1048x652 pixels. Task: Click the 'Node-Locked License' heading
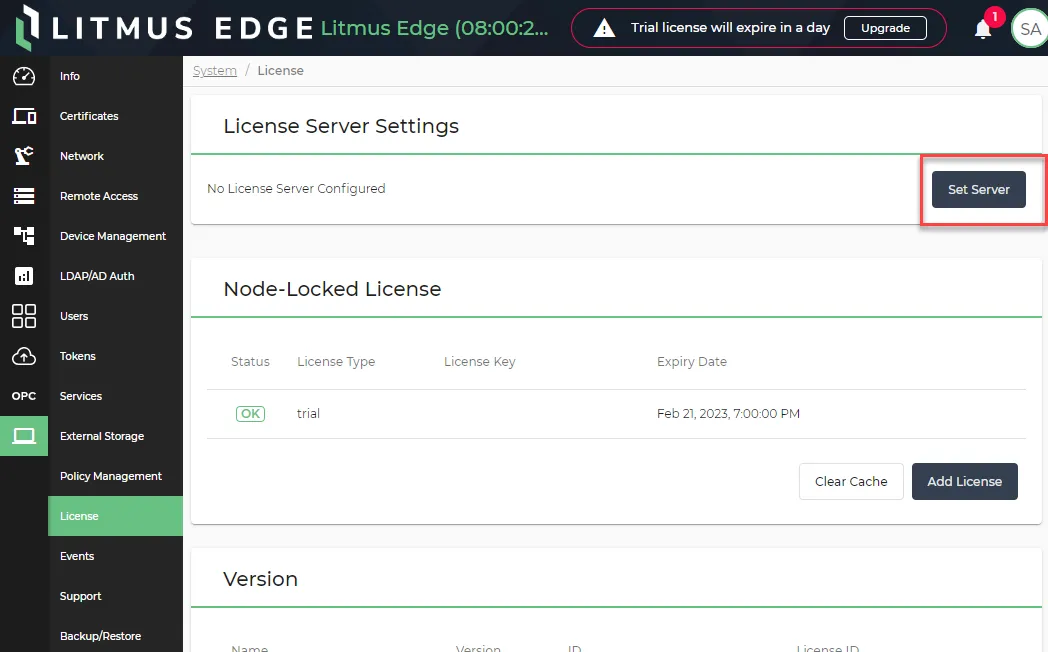[332, 289]
